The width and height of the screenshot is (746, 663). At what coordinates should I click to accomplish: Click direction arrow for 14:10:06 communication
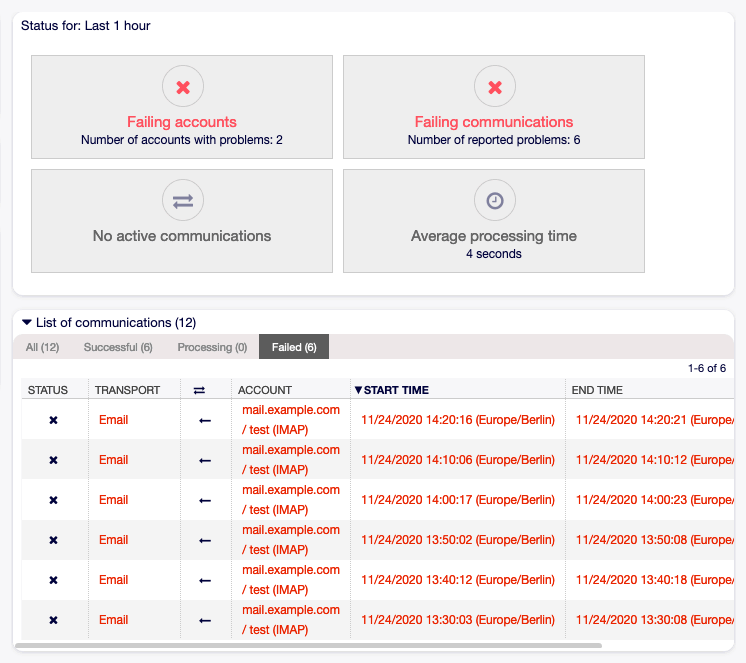(x=205, y=460)
